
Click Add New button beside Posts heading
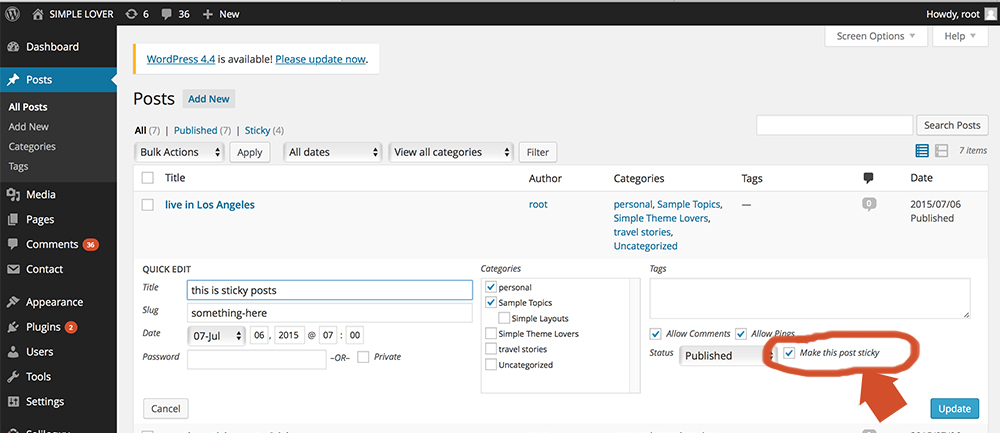(x=209, y=99)
